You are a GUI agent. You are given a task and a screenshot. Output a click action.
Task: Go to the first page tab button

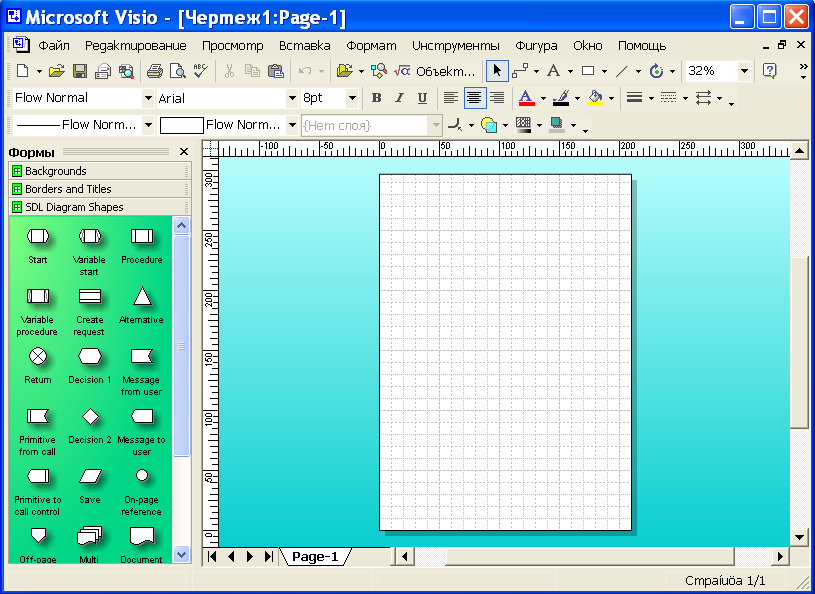[212, 557]
